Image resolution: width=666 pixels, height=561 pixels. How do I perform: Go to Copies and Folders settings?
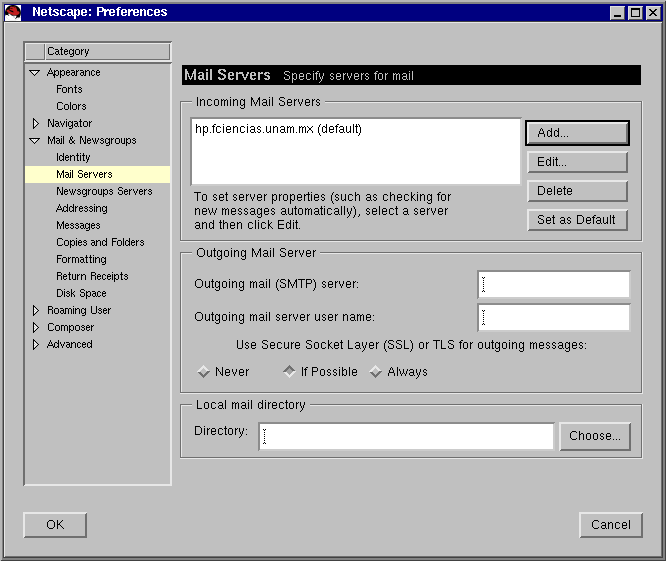coord(100,242)
